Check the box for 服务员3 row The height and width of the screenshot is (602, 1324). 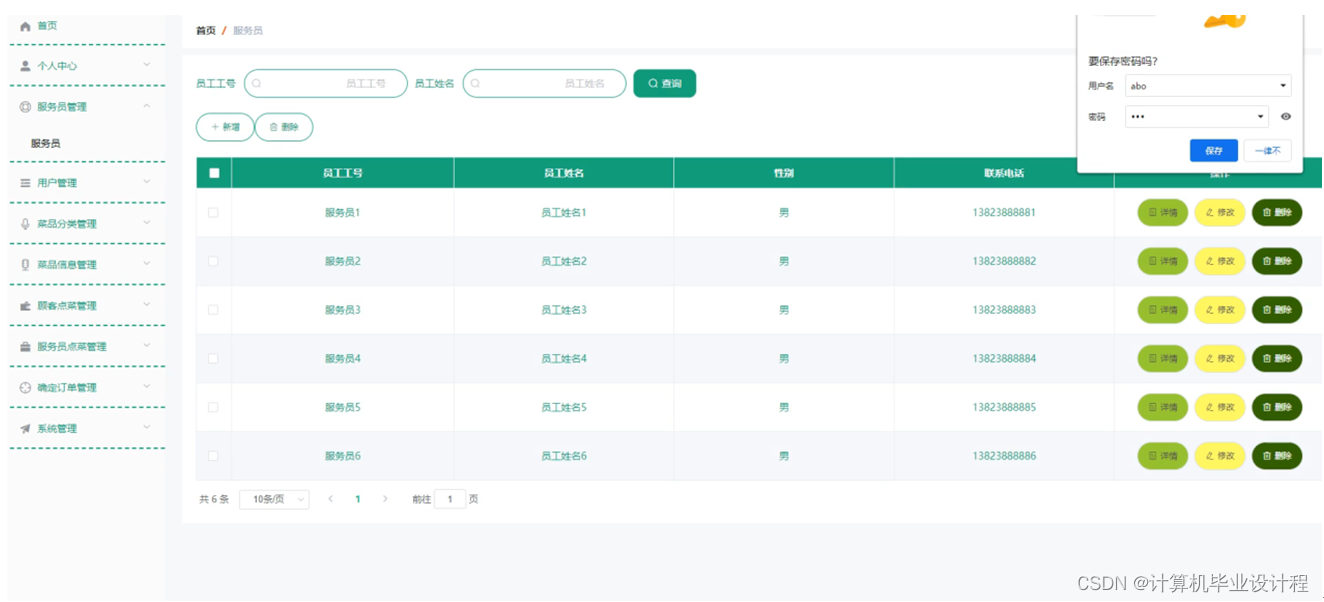(213, 310)
